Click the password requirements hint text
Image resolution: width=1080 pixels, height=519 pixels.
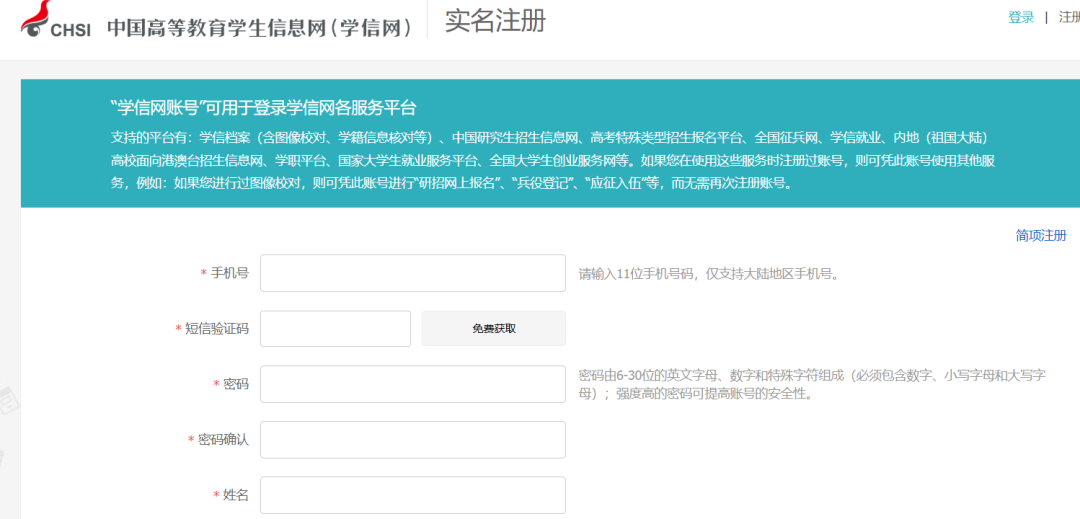812,384
